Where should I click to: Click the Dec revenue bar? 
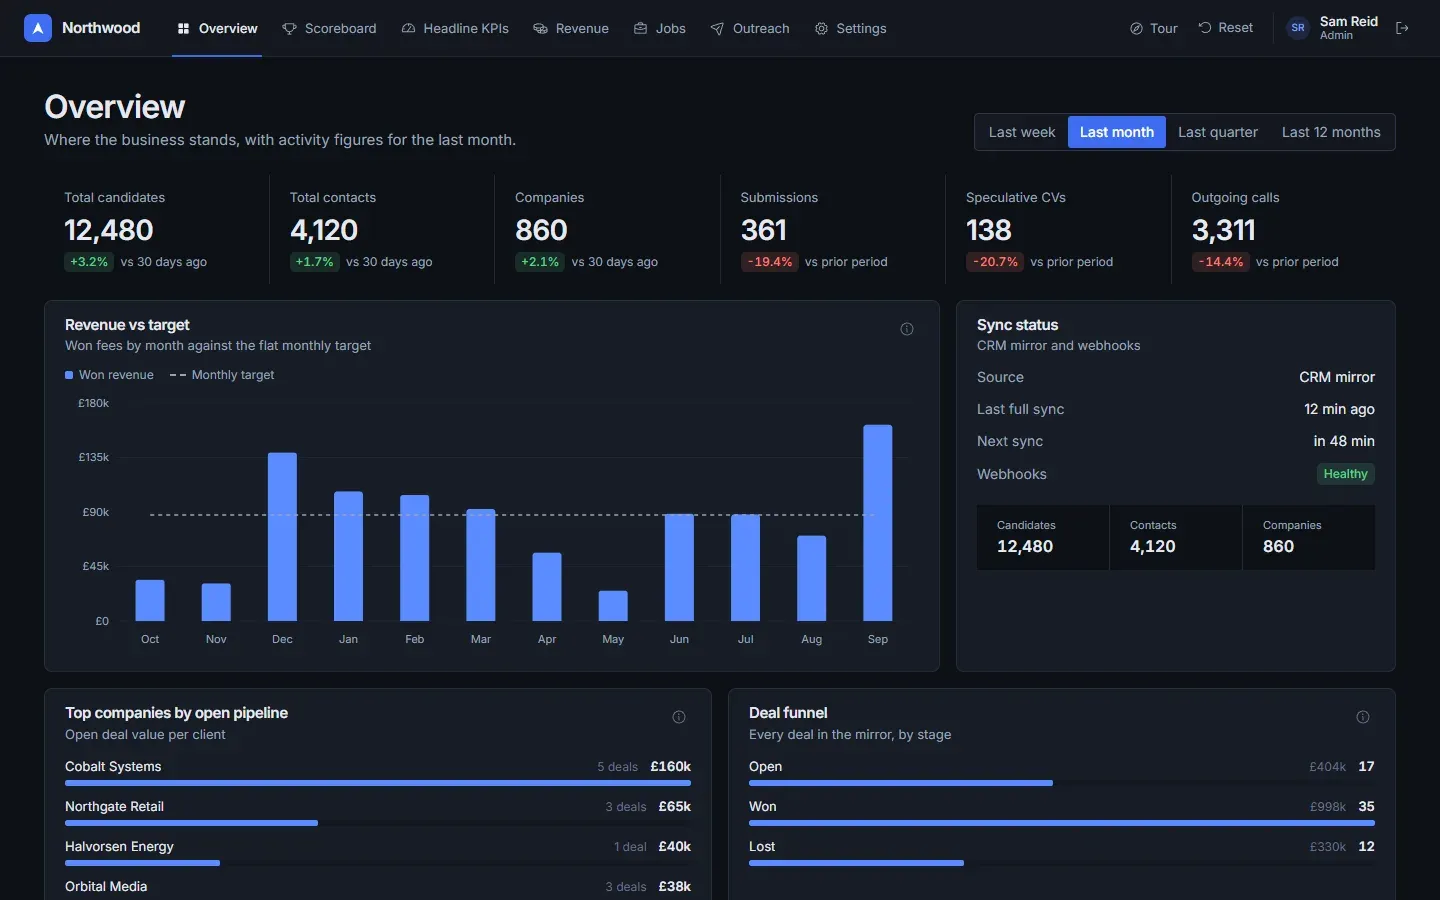(x=282, y=537)
